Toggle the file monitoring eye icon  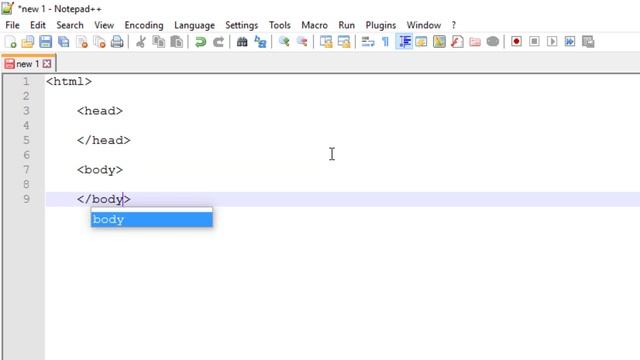(493, 42)
